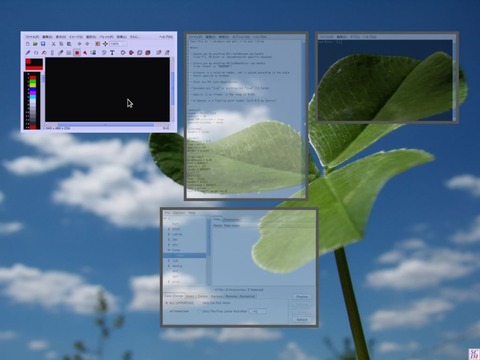
Task: Switch to the Directories tab
Action: (x=231, y=220)
